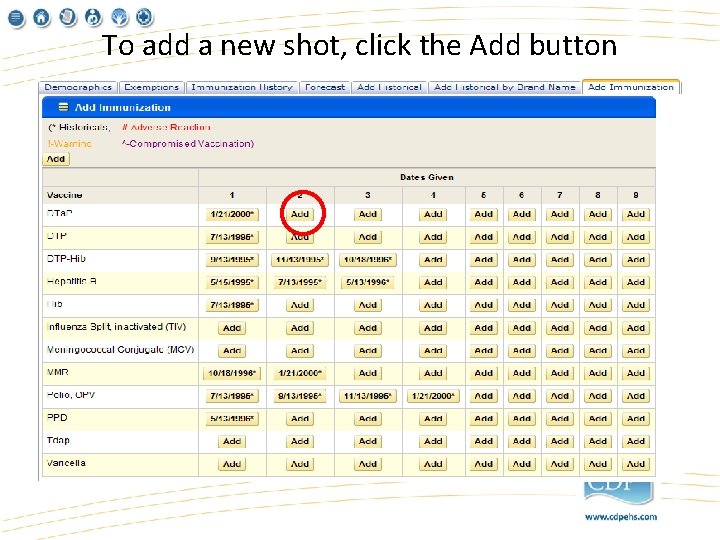The image size is (720, 540).
Task: Open Add Historical by Brand Name tab
Action: pos(505,87)
